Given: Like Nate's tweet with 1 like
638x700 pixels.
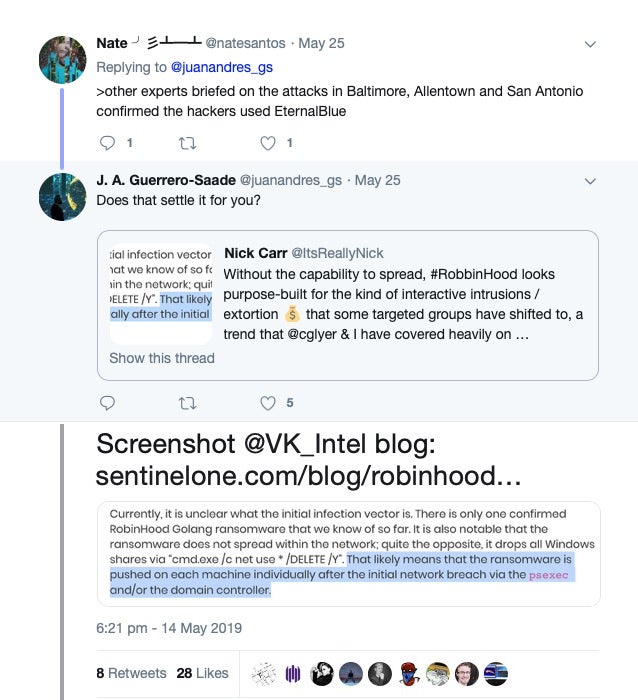Looking at the screenshot, I should [x=267, y=143].
